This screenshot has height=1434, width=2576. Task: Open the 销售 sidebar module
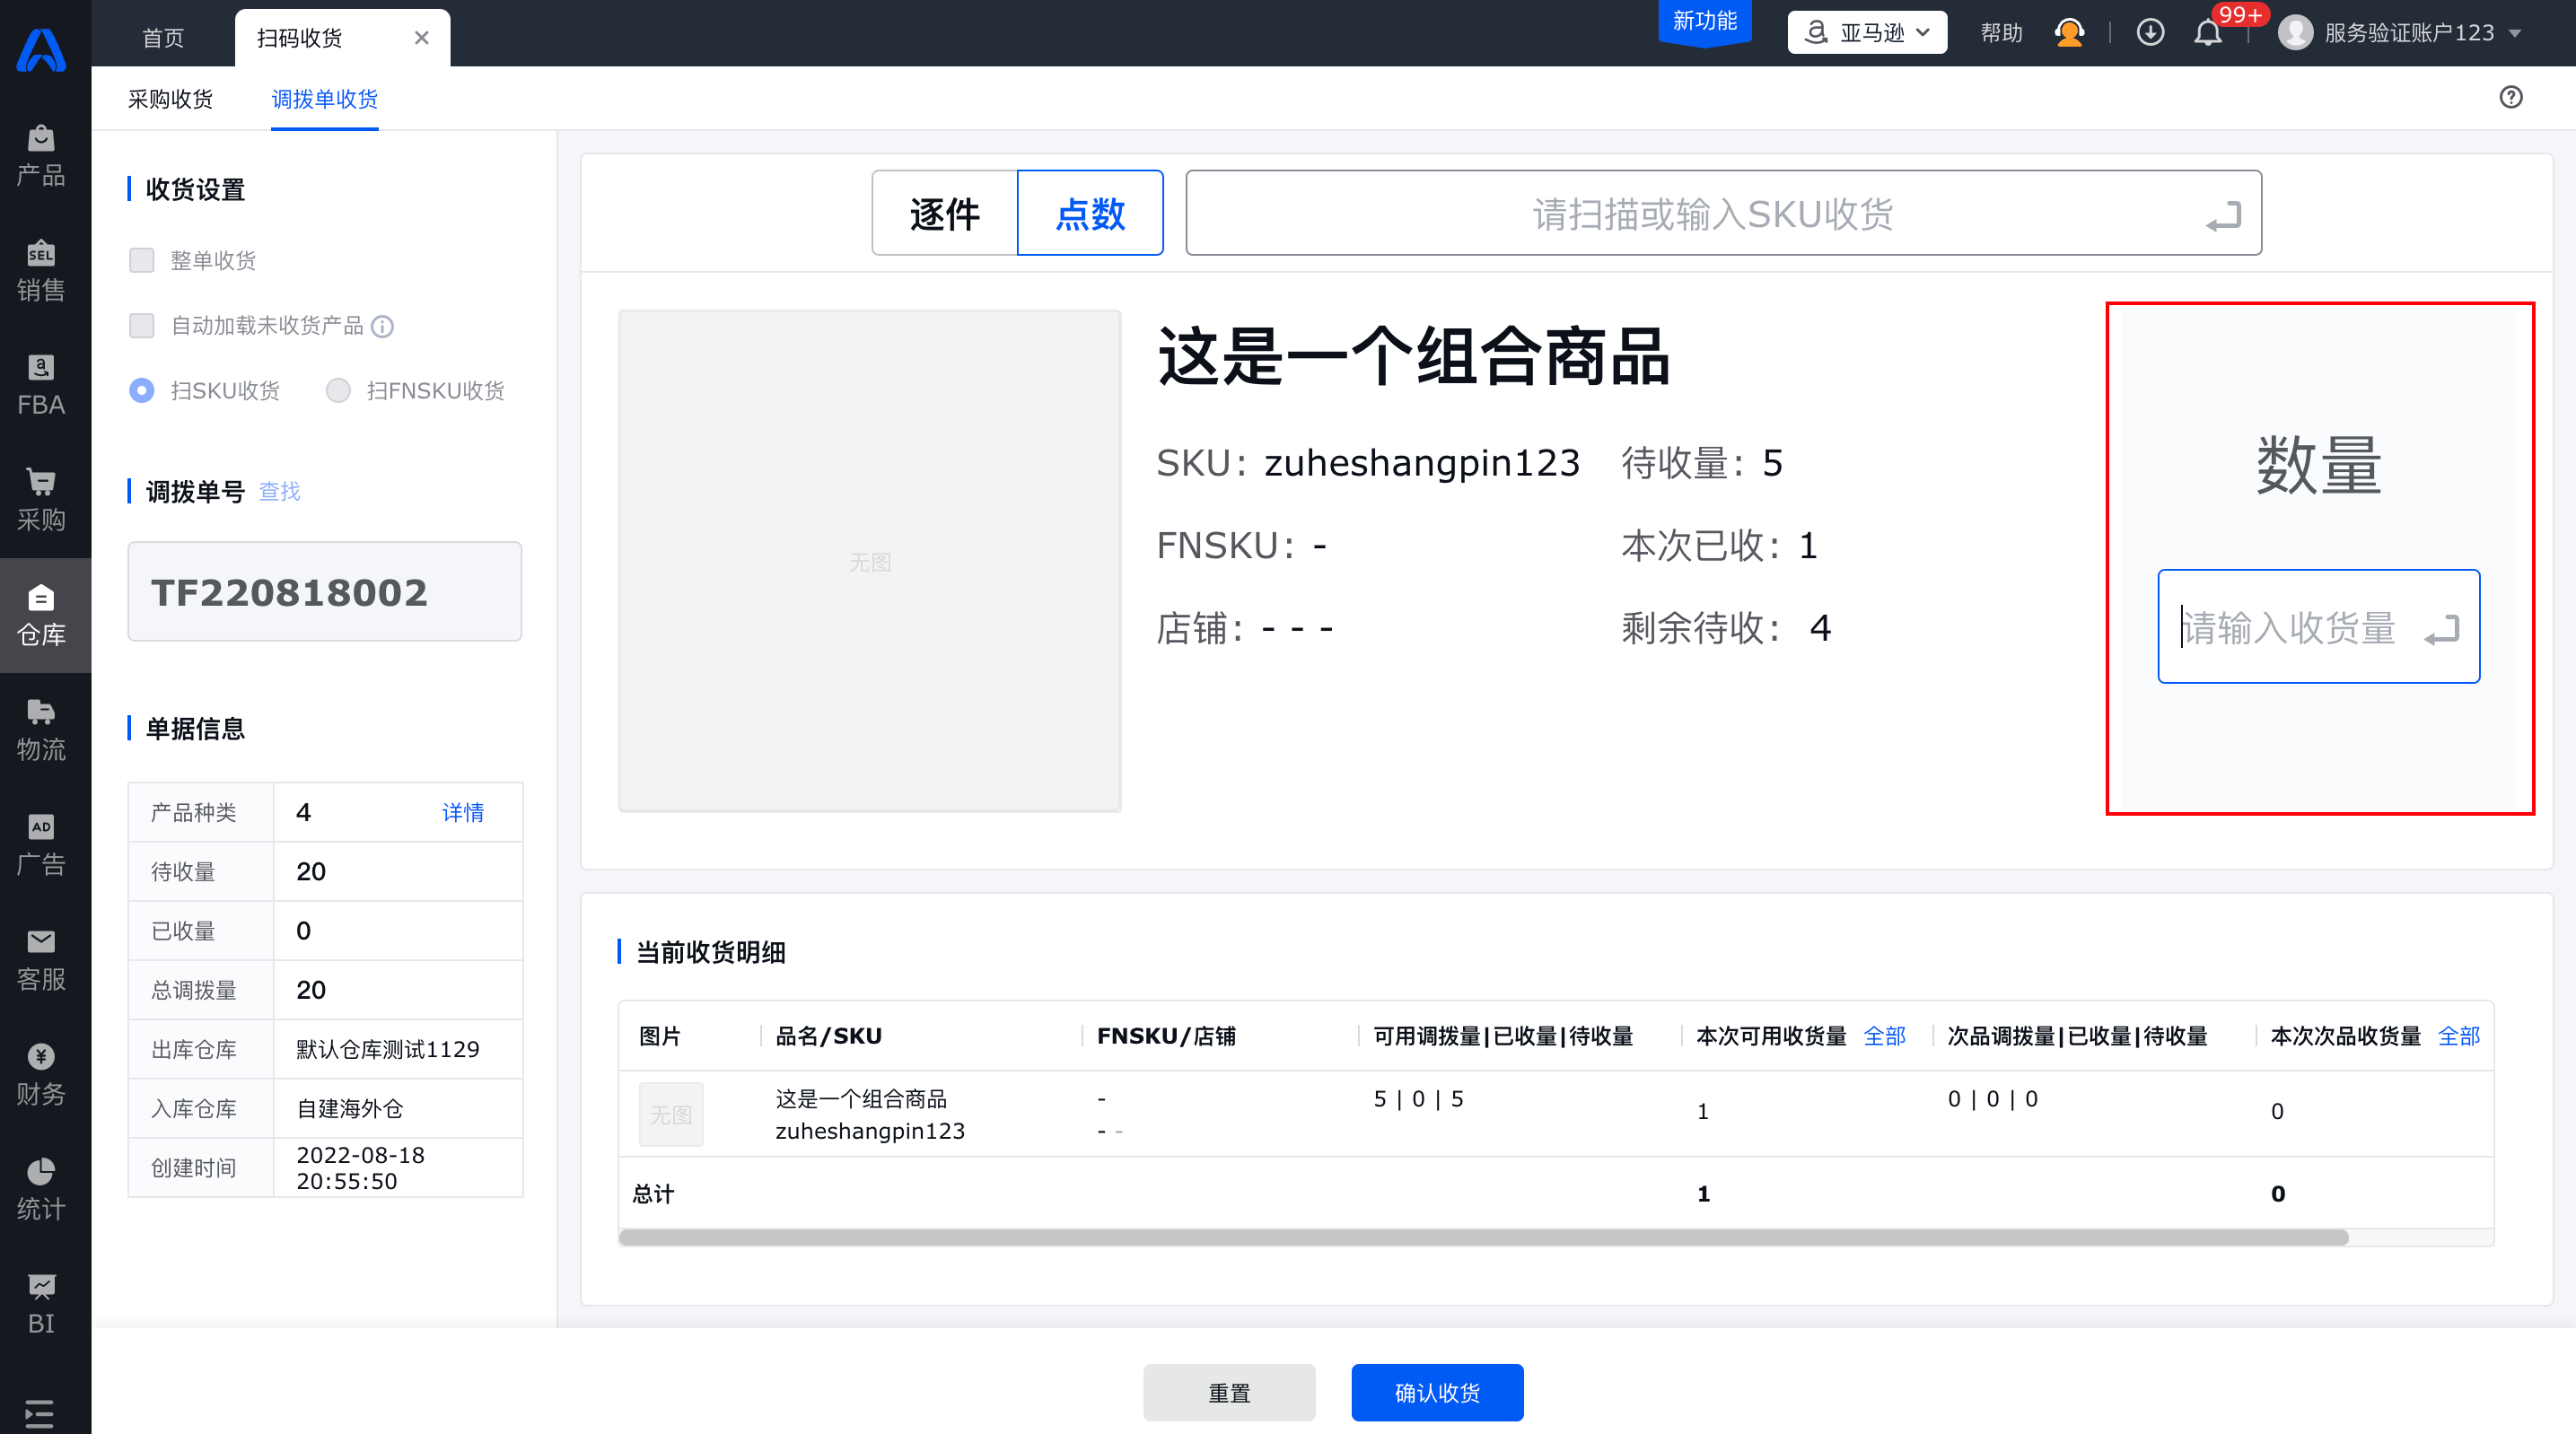(x=41, y=271)
